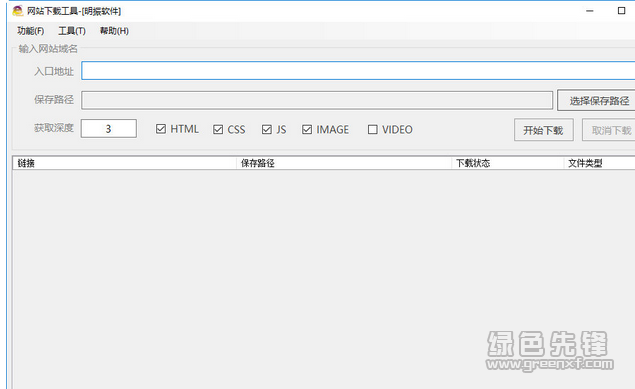
Task: Disable the IMAGE checkbox
Action: (307, 130)
